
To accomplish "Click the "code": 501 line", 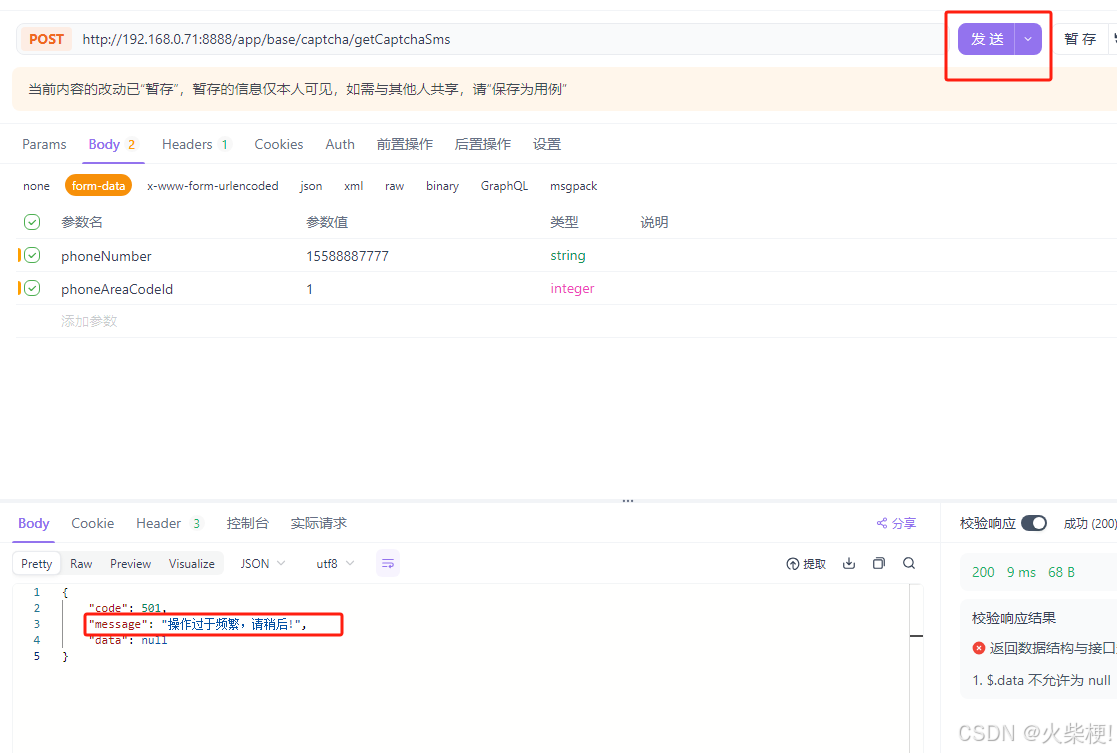I will point(128,608).
